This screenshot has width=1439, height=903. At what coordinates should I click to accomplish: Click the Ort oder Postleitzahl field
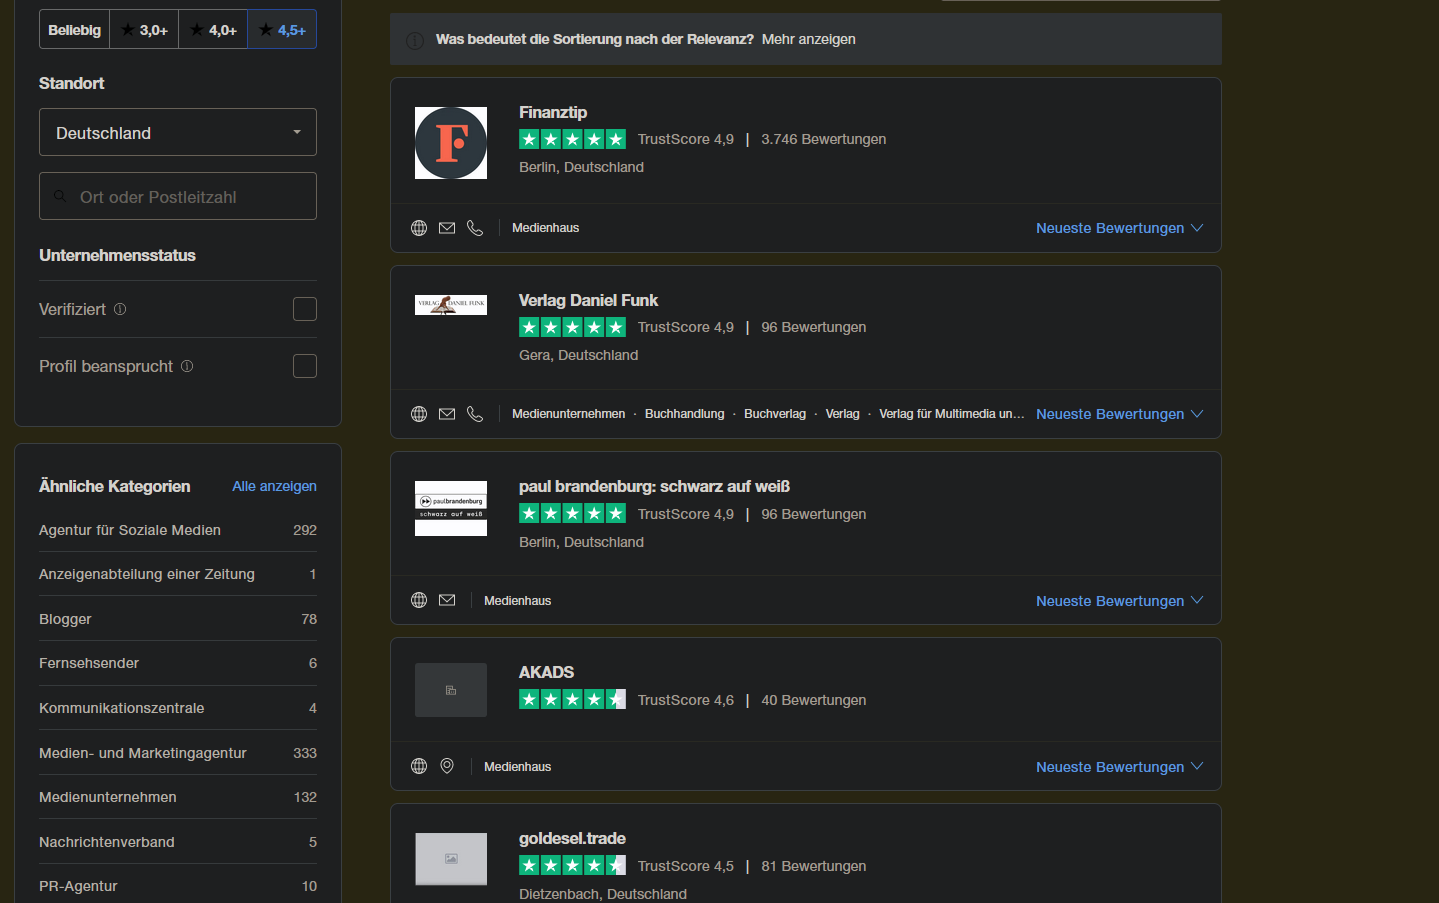tap(178, 196)
